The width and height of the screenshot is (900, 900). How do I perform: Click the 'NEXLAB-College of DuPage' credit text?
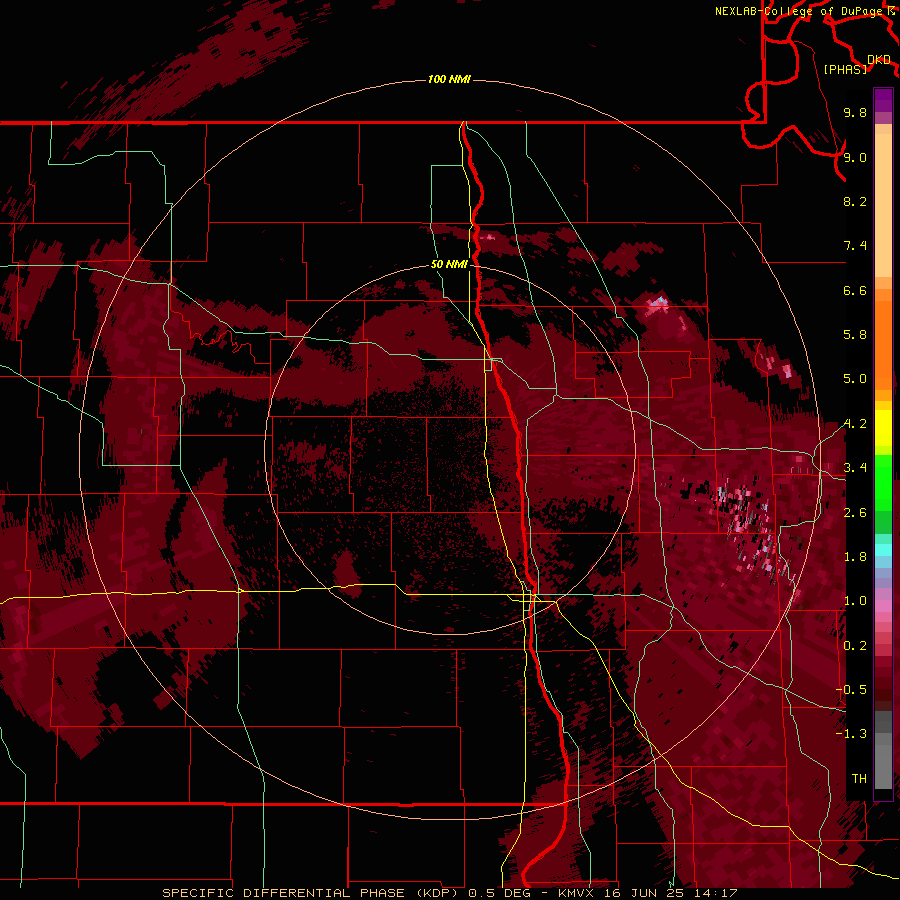click(x=798, y=11)
